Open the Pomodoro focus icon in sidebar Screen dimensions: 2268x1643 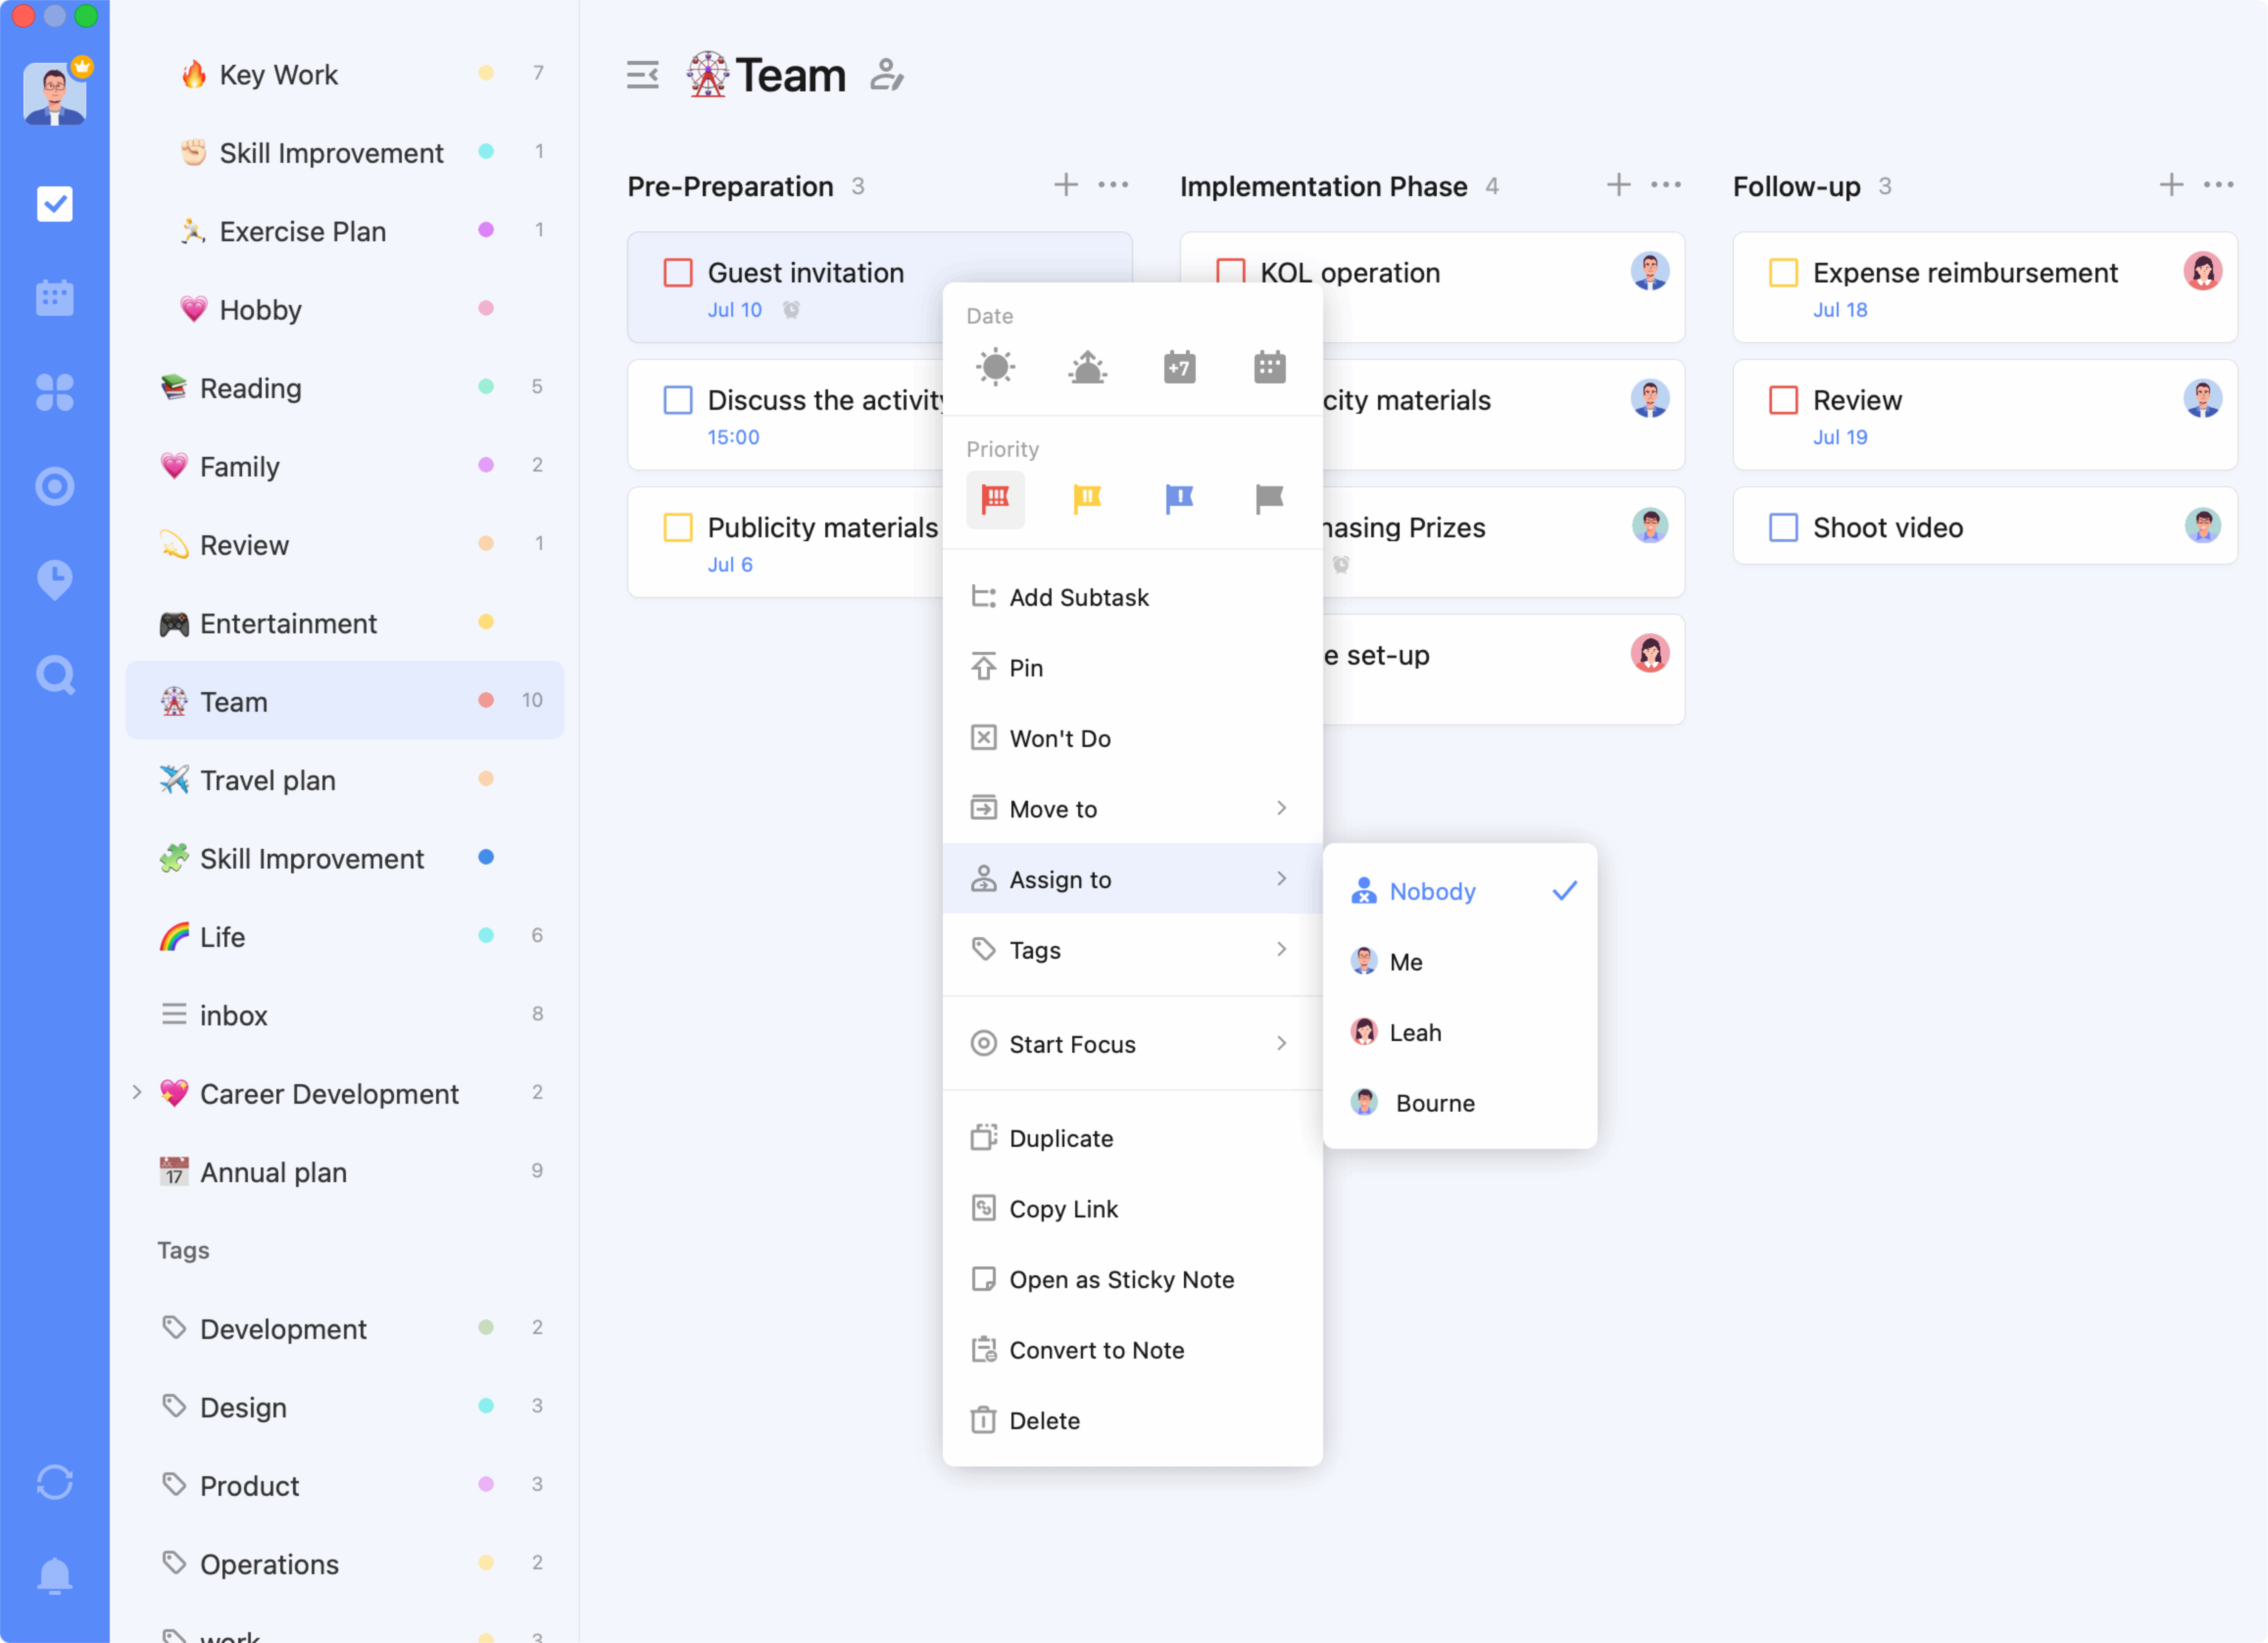(54, 486)
